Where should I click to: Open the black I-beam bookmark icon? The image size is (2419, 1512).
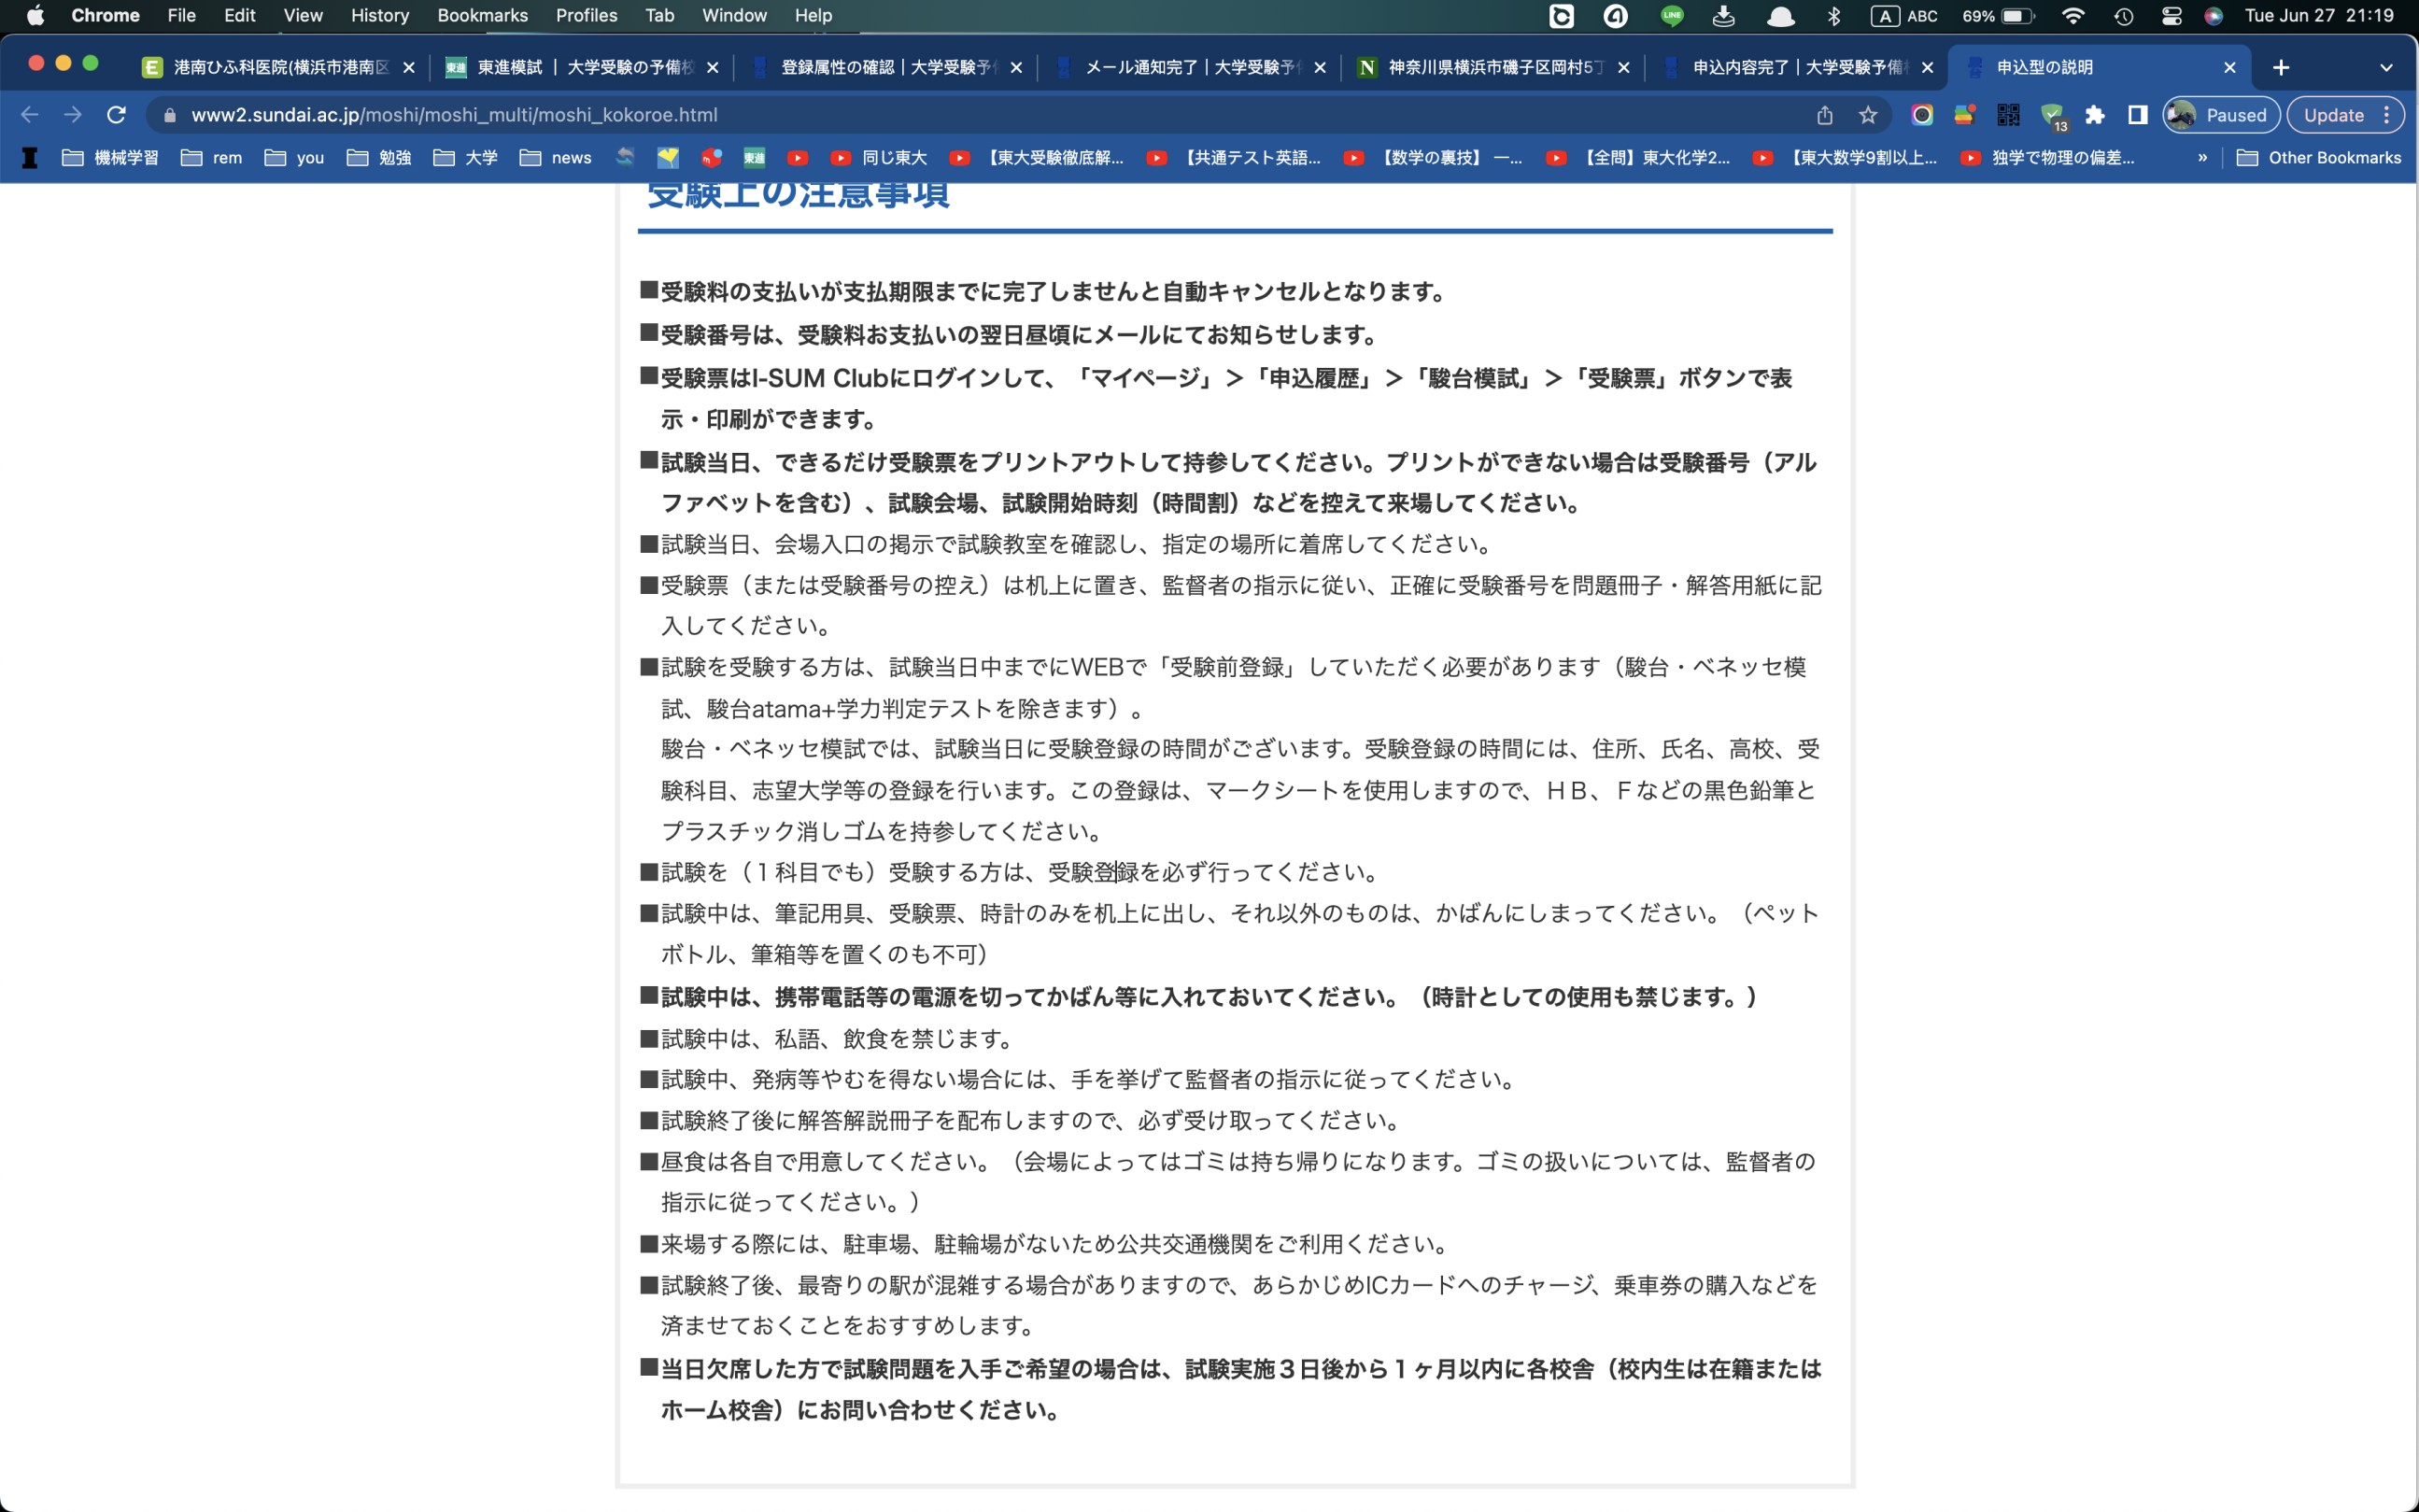[30, 158]
